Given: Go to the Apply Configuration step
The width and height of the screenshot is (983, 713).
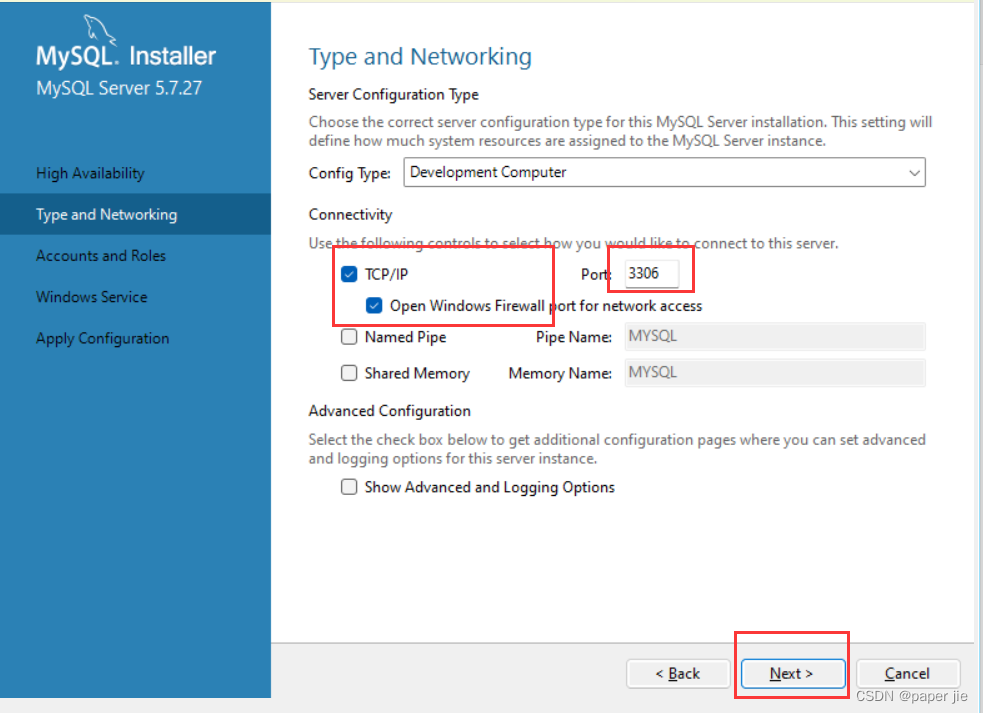Looking at the screenshot, I should click(103, 339).
